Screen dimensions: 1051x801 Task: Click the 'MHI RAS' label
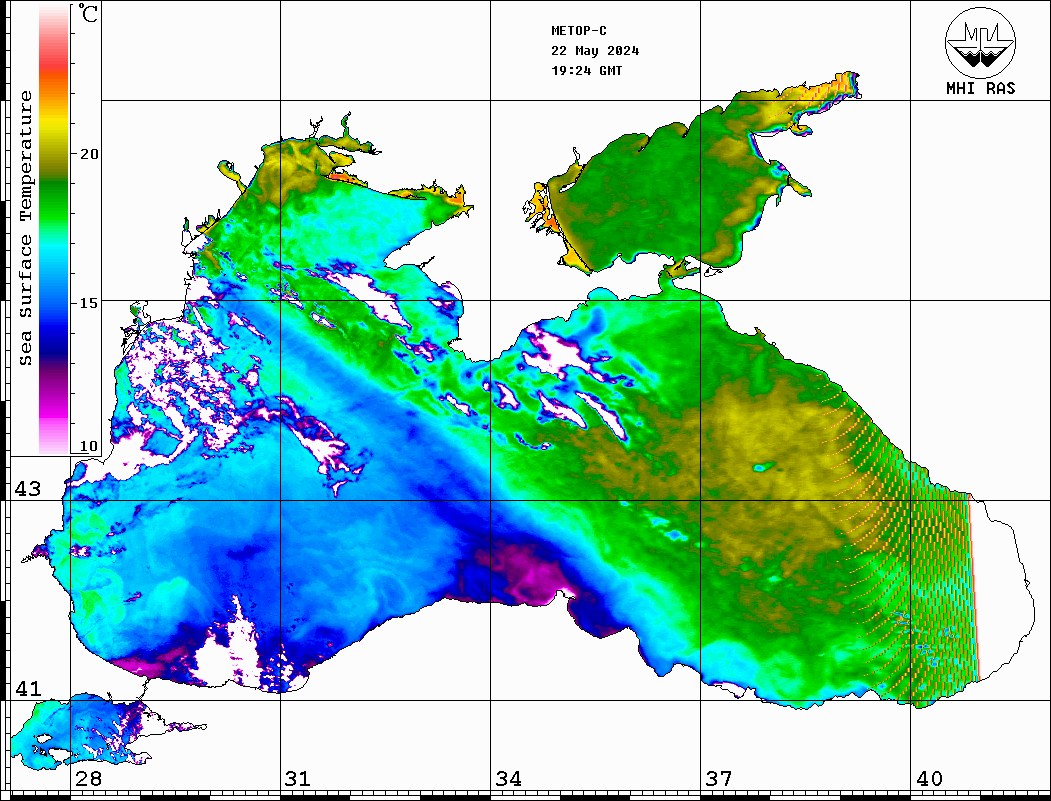click(981, 88)
